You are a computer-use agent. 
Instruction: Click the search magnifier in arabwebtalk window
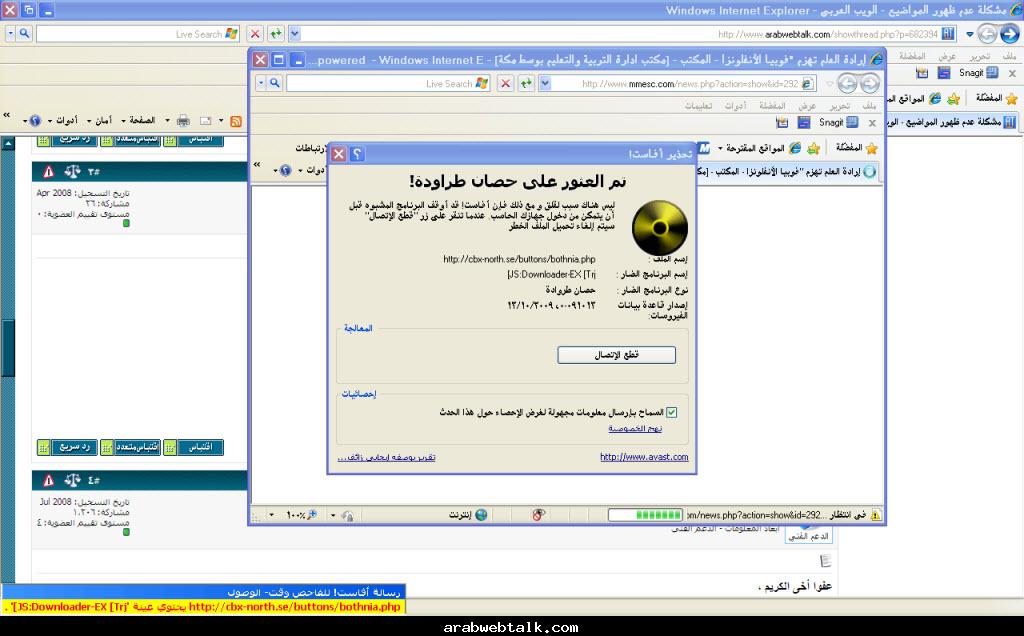click(x=24, y=33)
